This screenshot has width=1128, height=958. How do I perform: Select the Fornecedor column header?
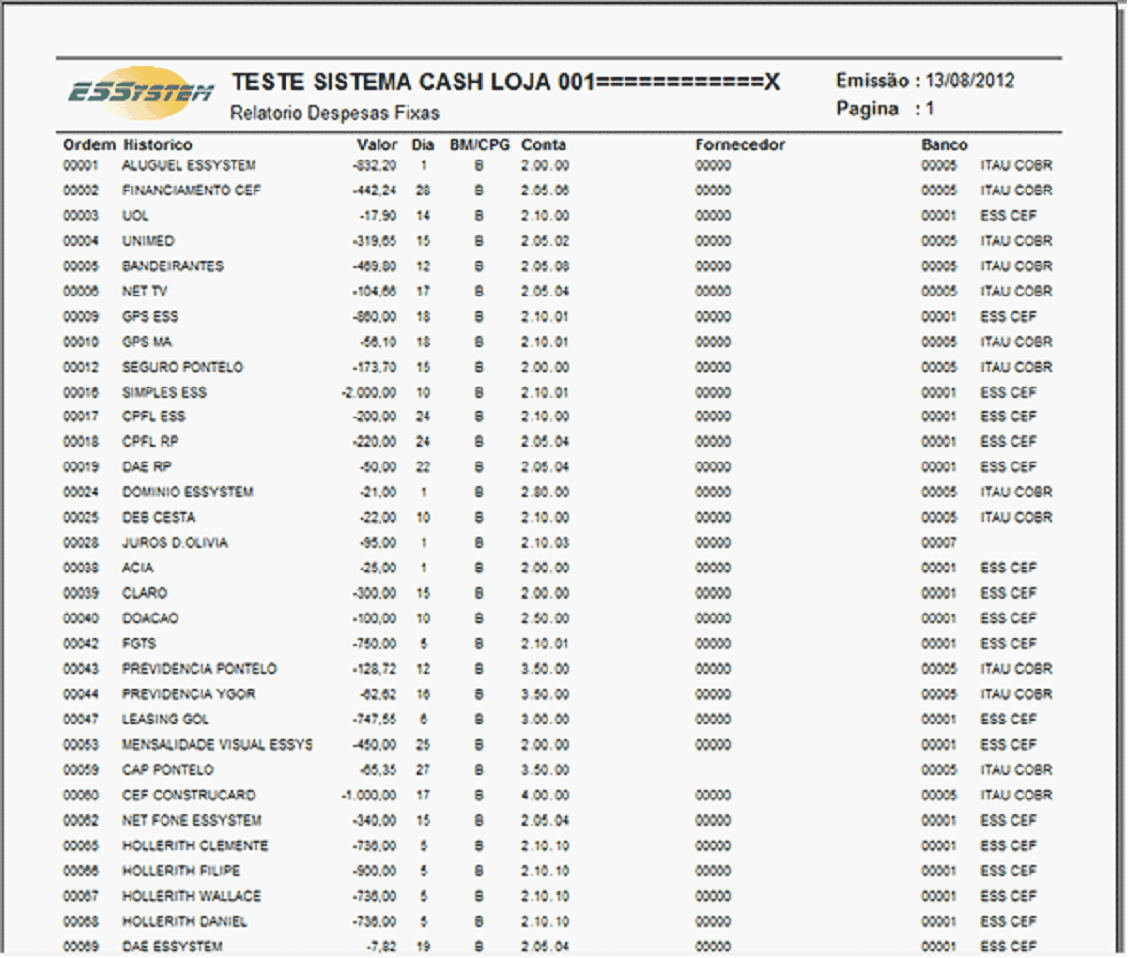click(x=740, y=145)
